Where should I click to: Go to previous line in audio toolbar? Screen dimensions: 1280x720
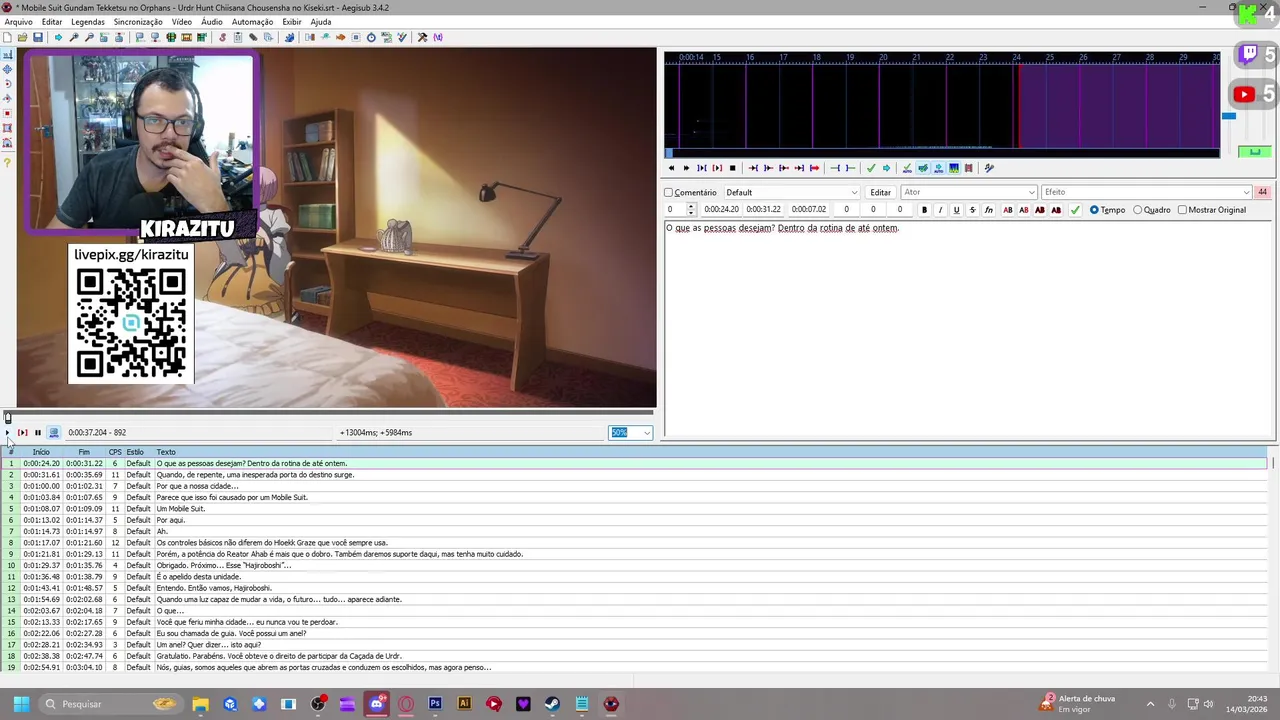671,168
